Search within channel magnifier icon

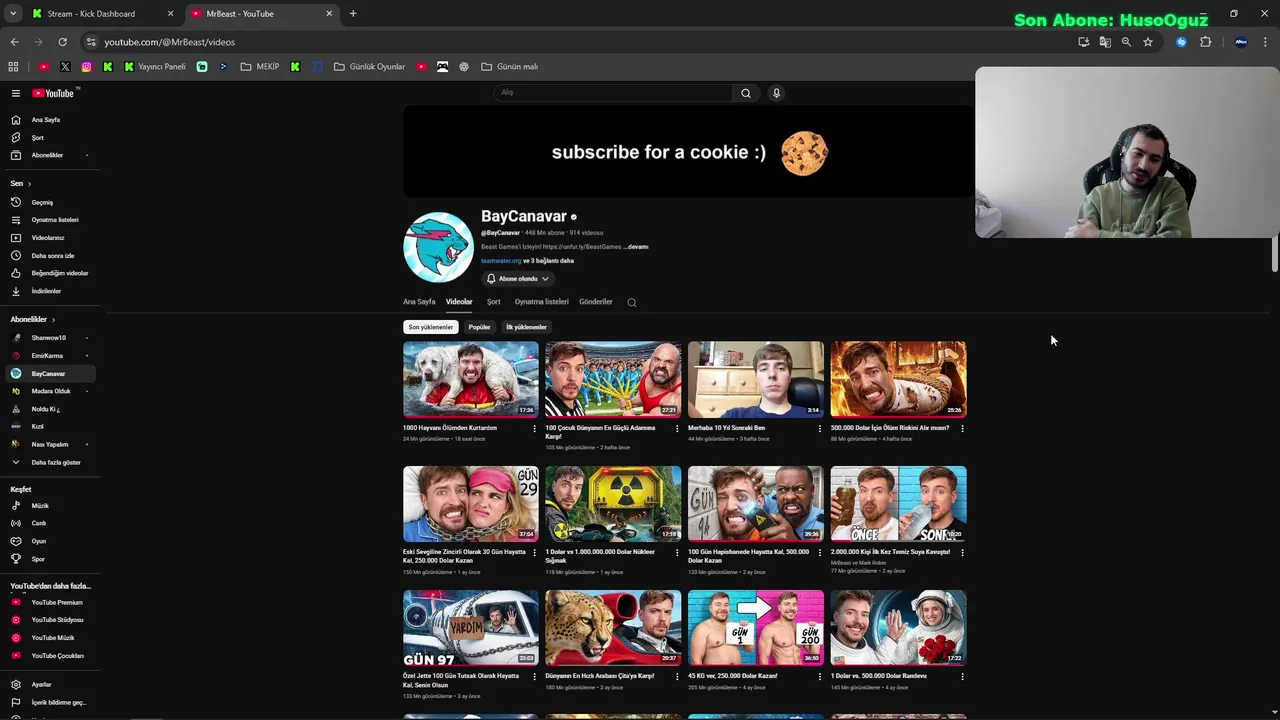pyautogui.click(x=631, y=302)
